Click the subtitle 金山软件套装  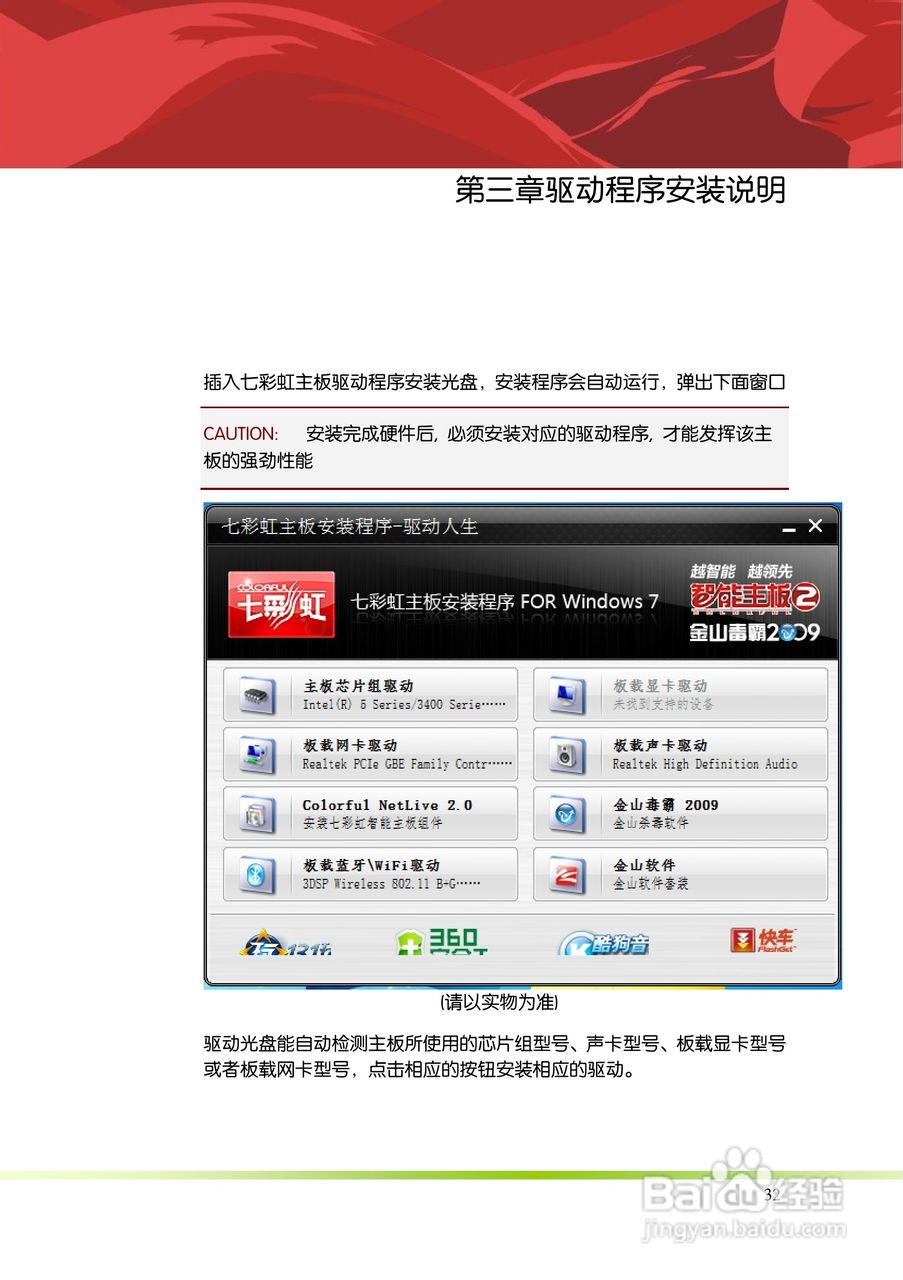pyautogui.click(x=651, y=884)
